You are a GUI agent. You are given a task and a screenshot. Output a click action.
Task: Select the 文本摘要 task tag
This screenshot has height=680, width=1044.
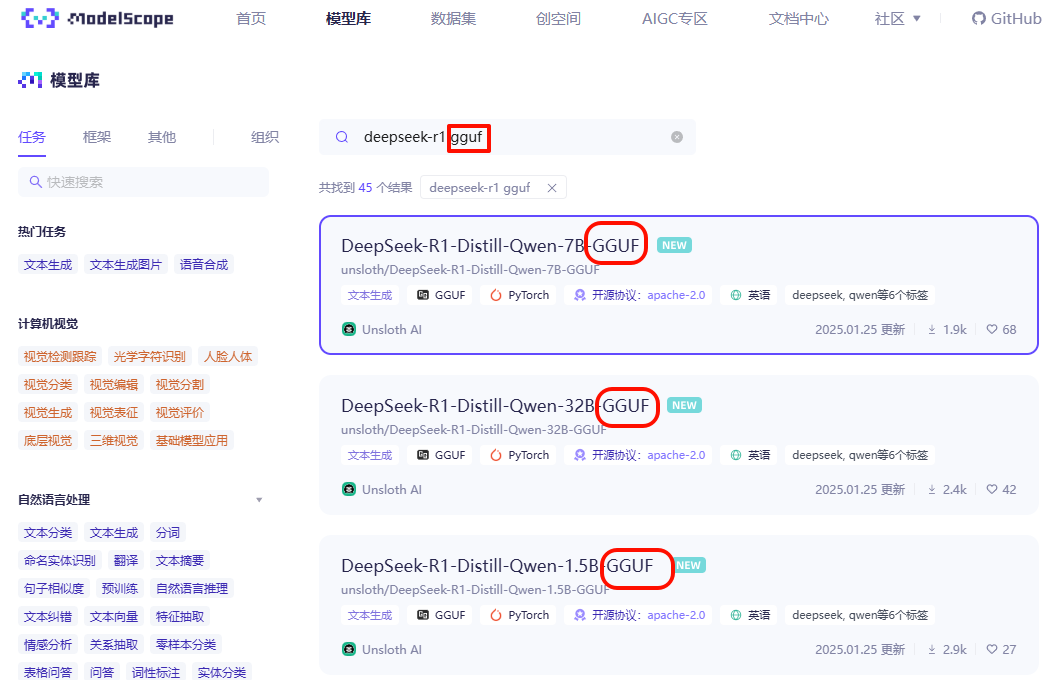pyautogui.click(x=180, y=560)
